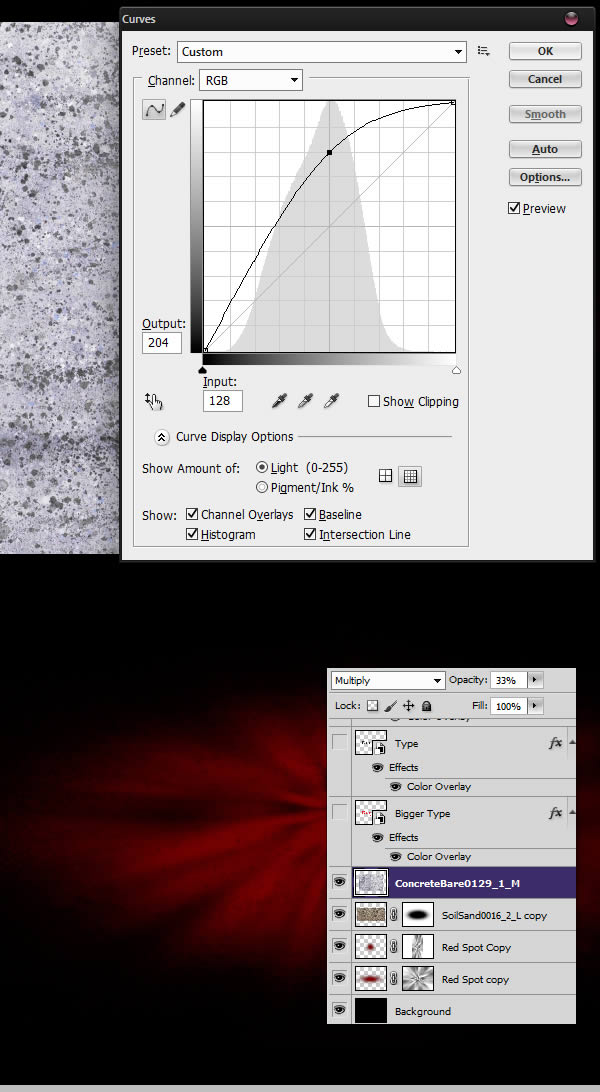Click the Opacity 33% field
600x1092 pixels.
point(508,680)
